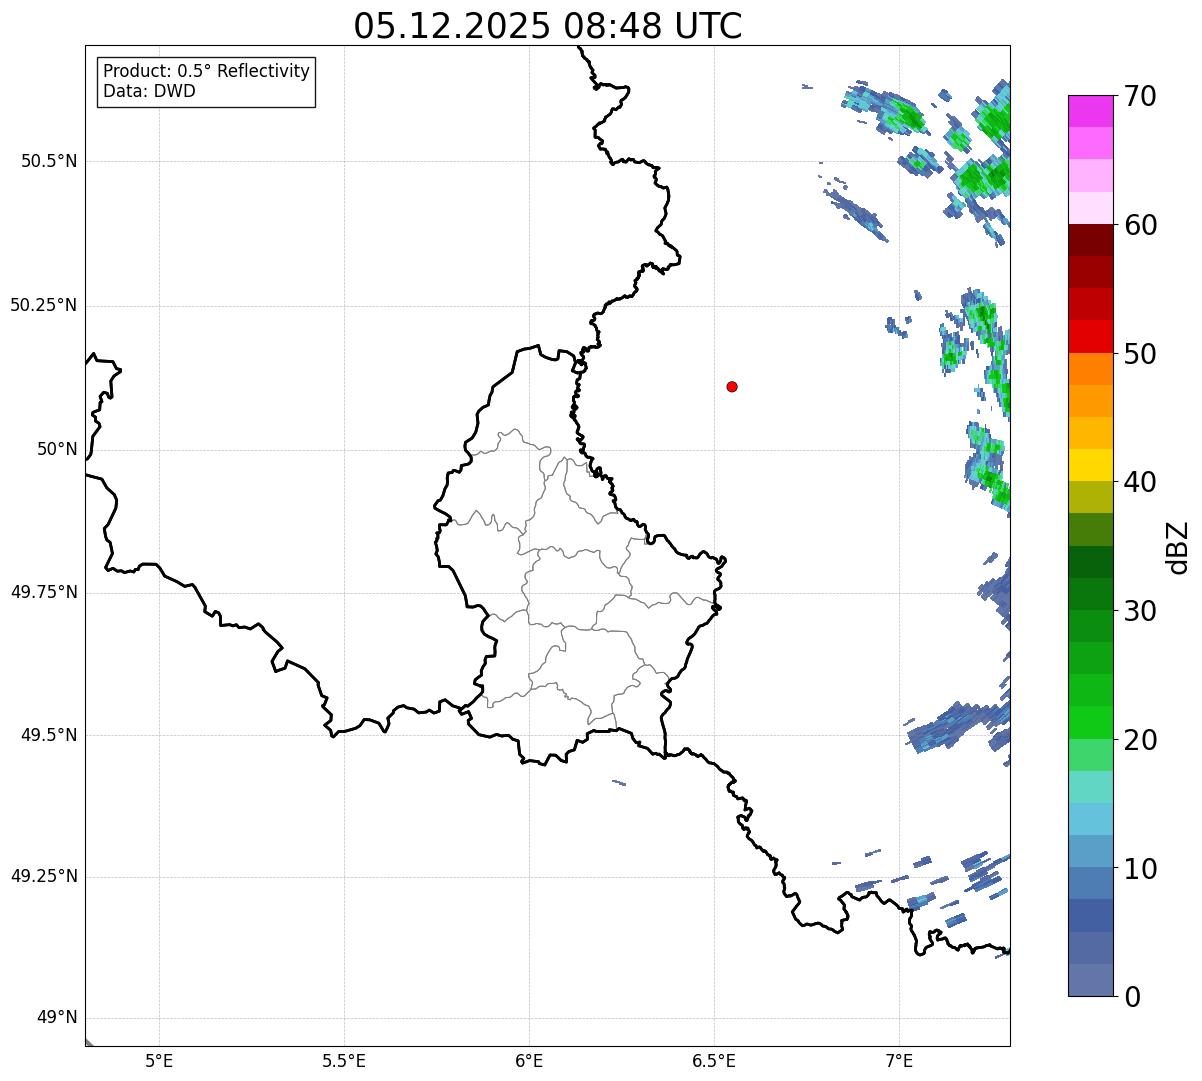This screenshot has width=1202, height=1081.
Task: Click the 5°E longitude label
Action: [159, 1060]
